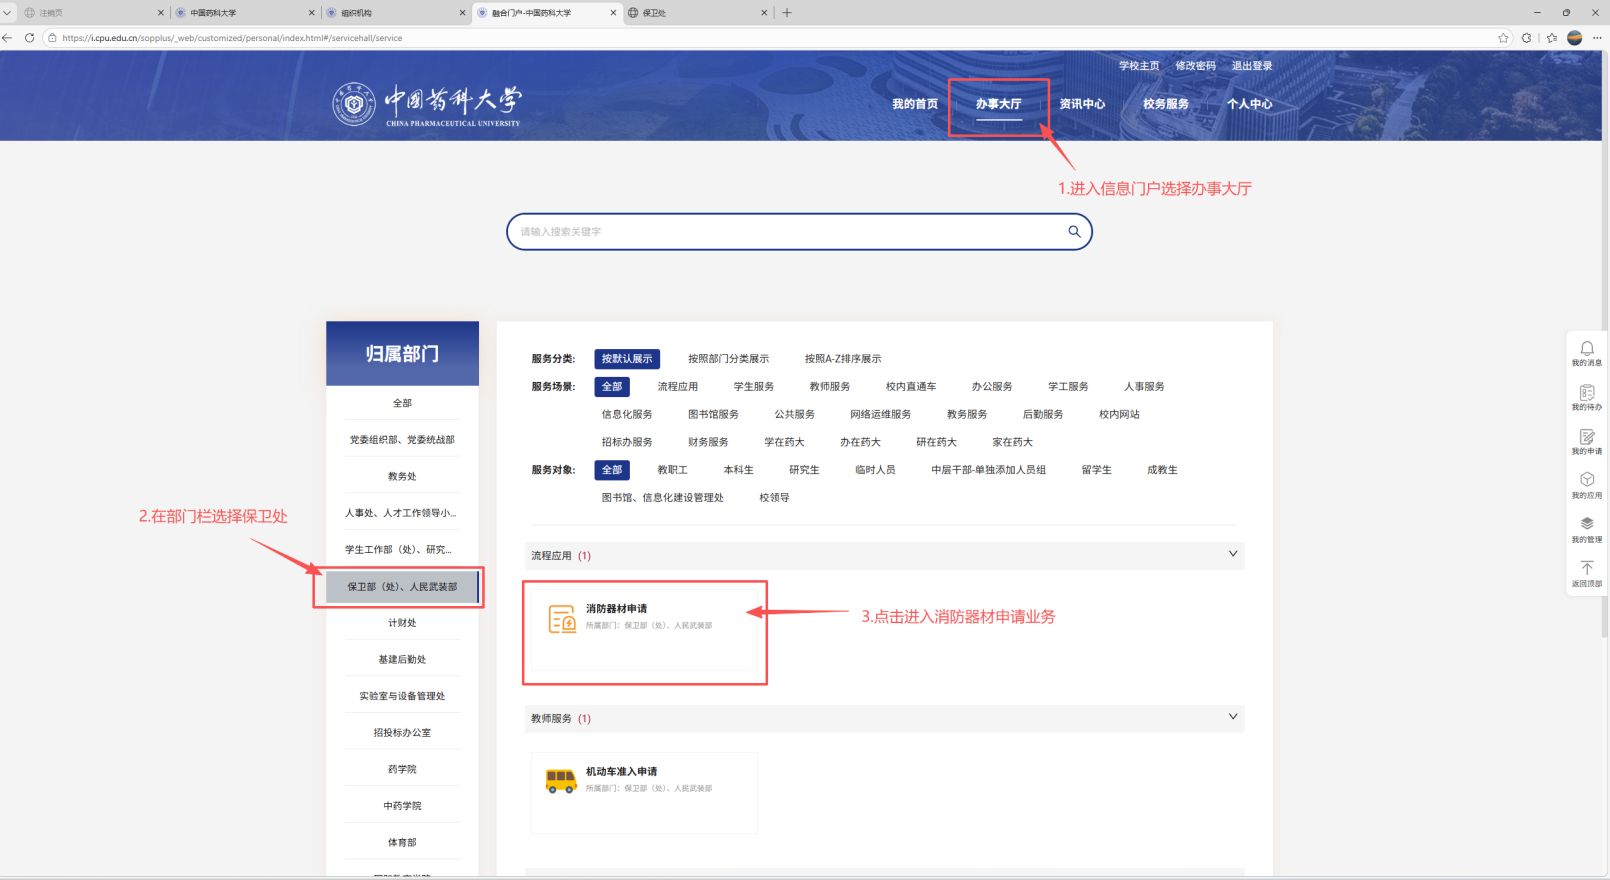Click the 我的申请 edit icon
This screenshot has height=880, width=1610.
1586,437
